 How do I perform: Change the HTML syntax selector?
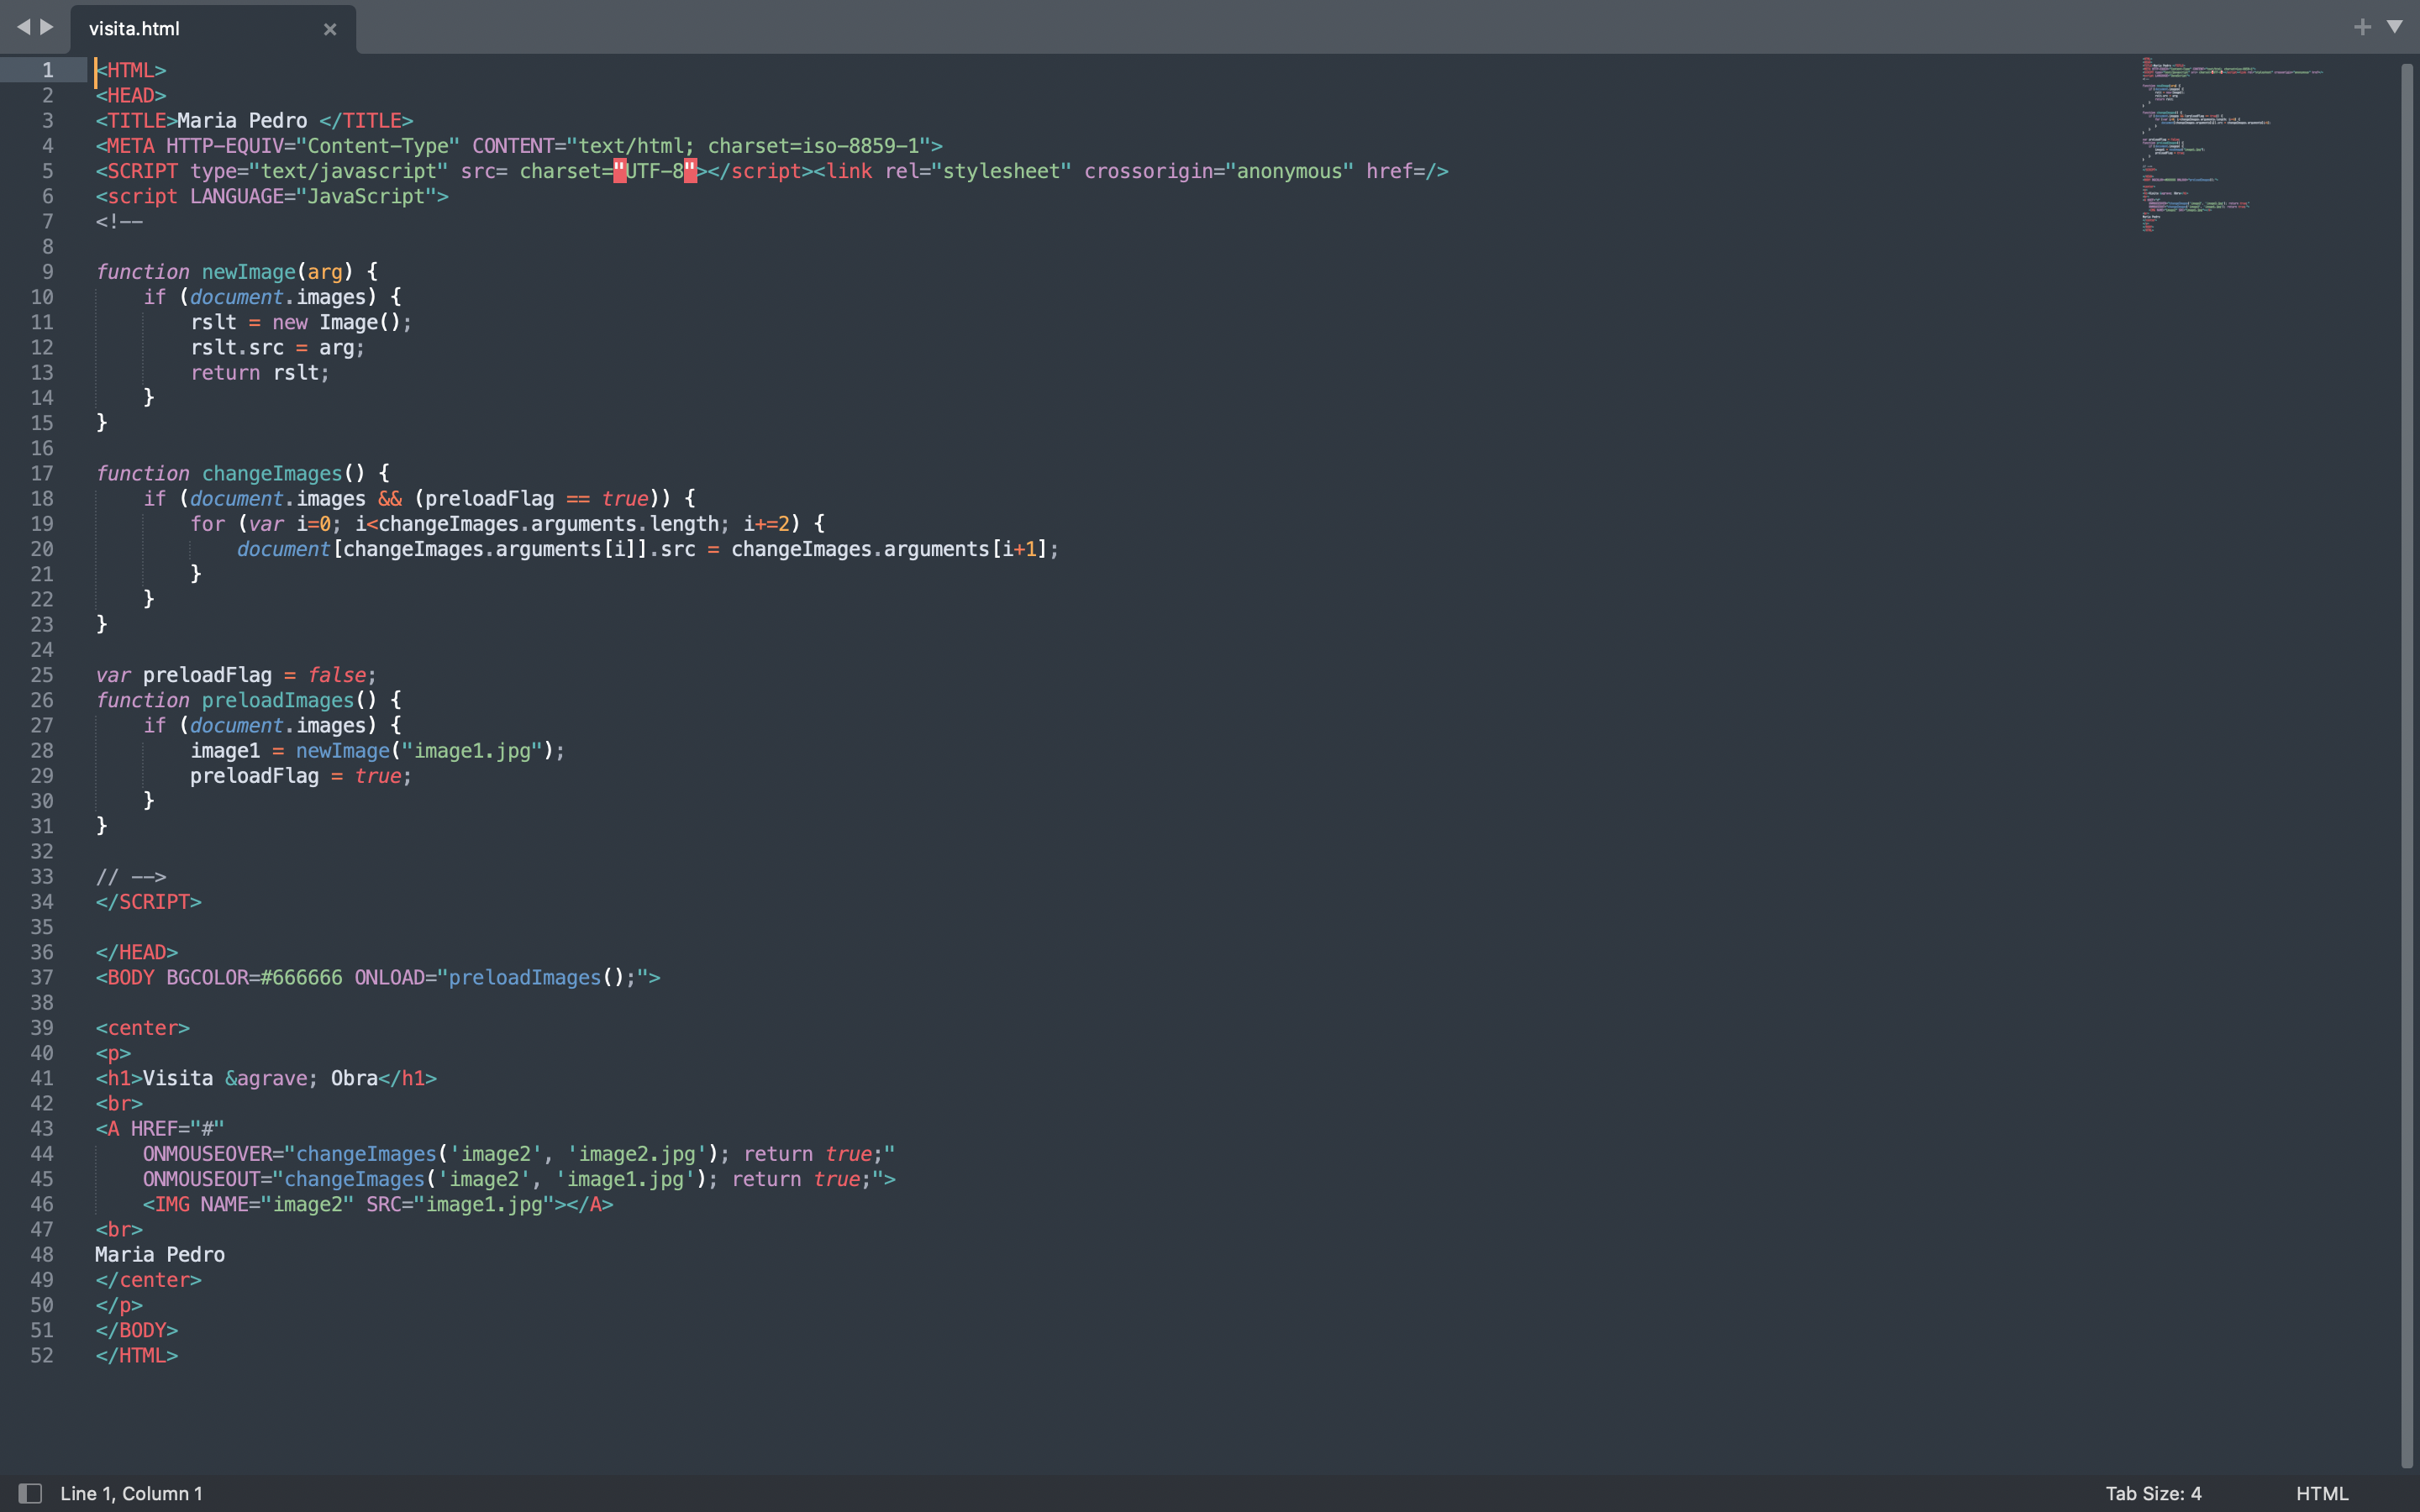point(2321,1493)
